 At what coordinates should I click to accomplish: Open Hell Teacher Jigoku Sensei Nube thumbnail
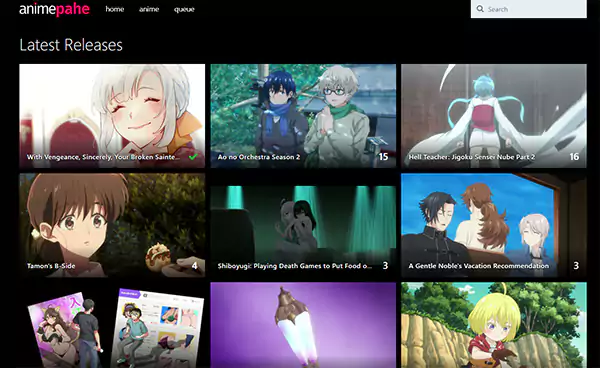494,116
